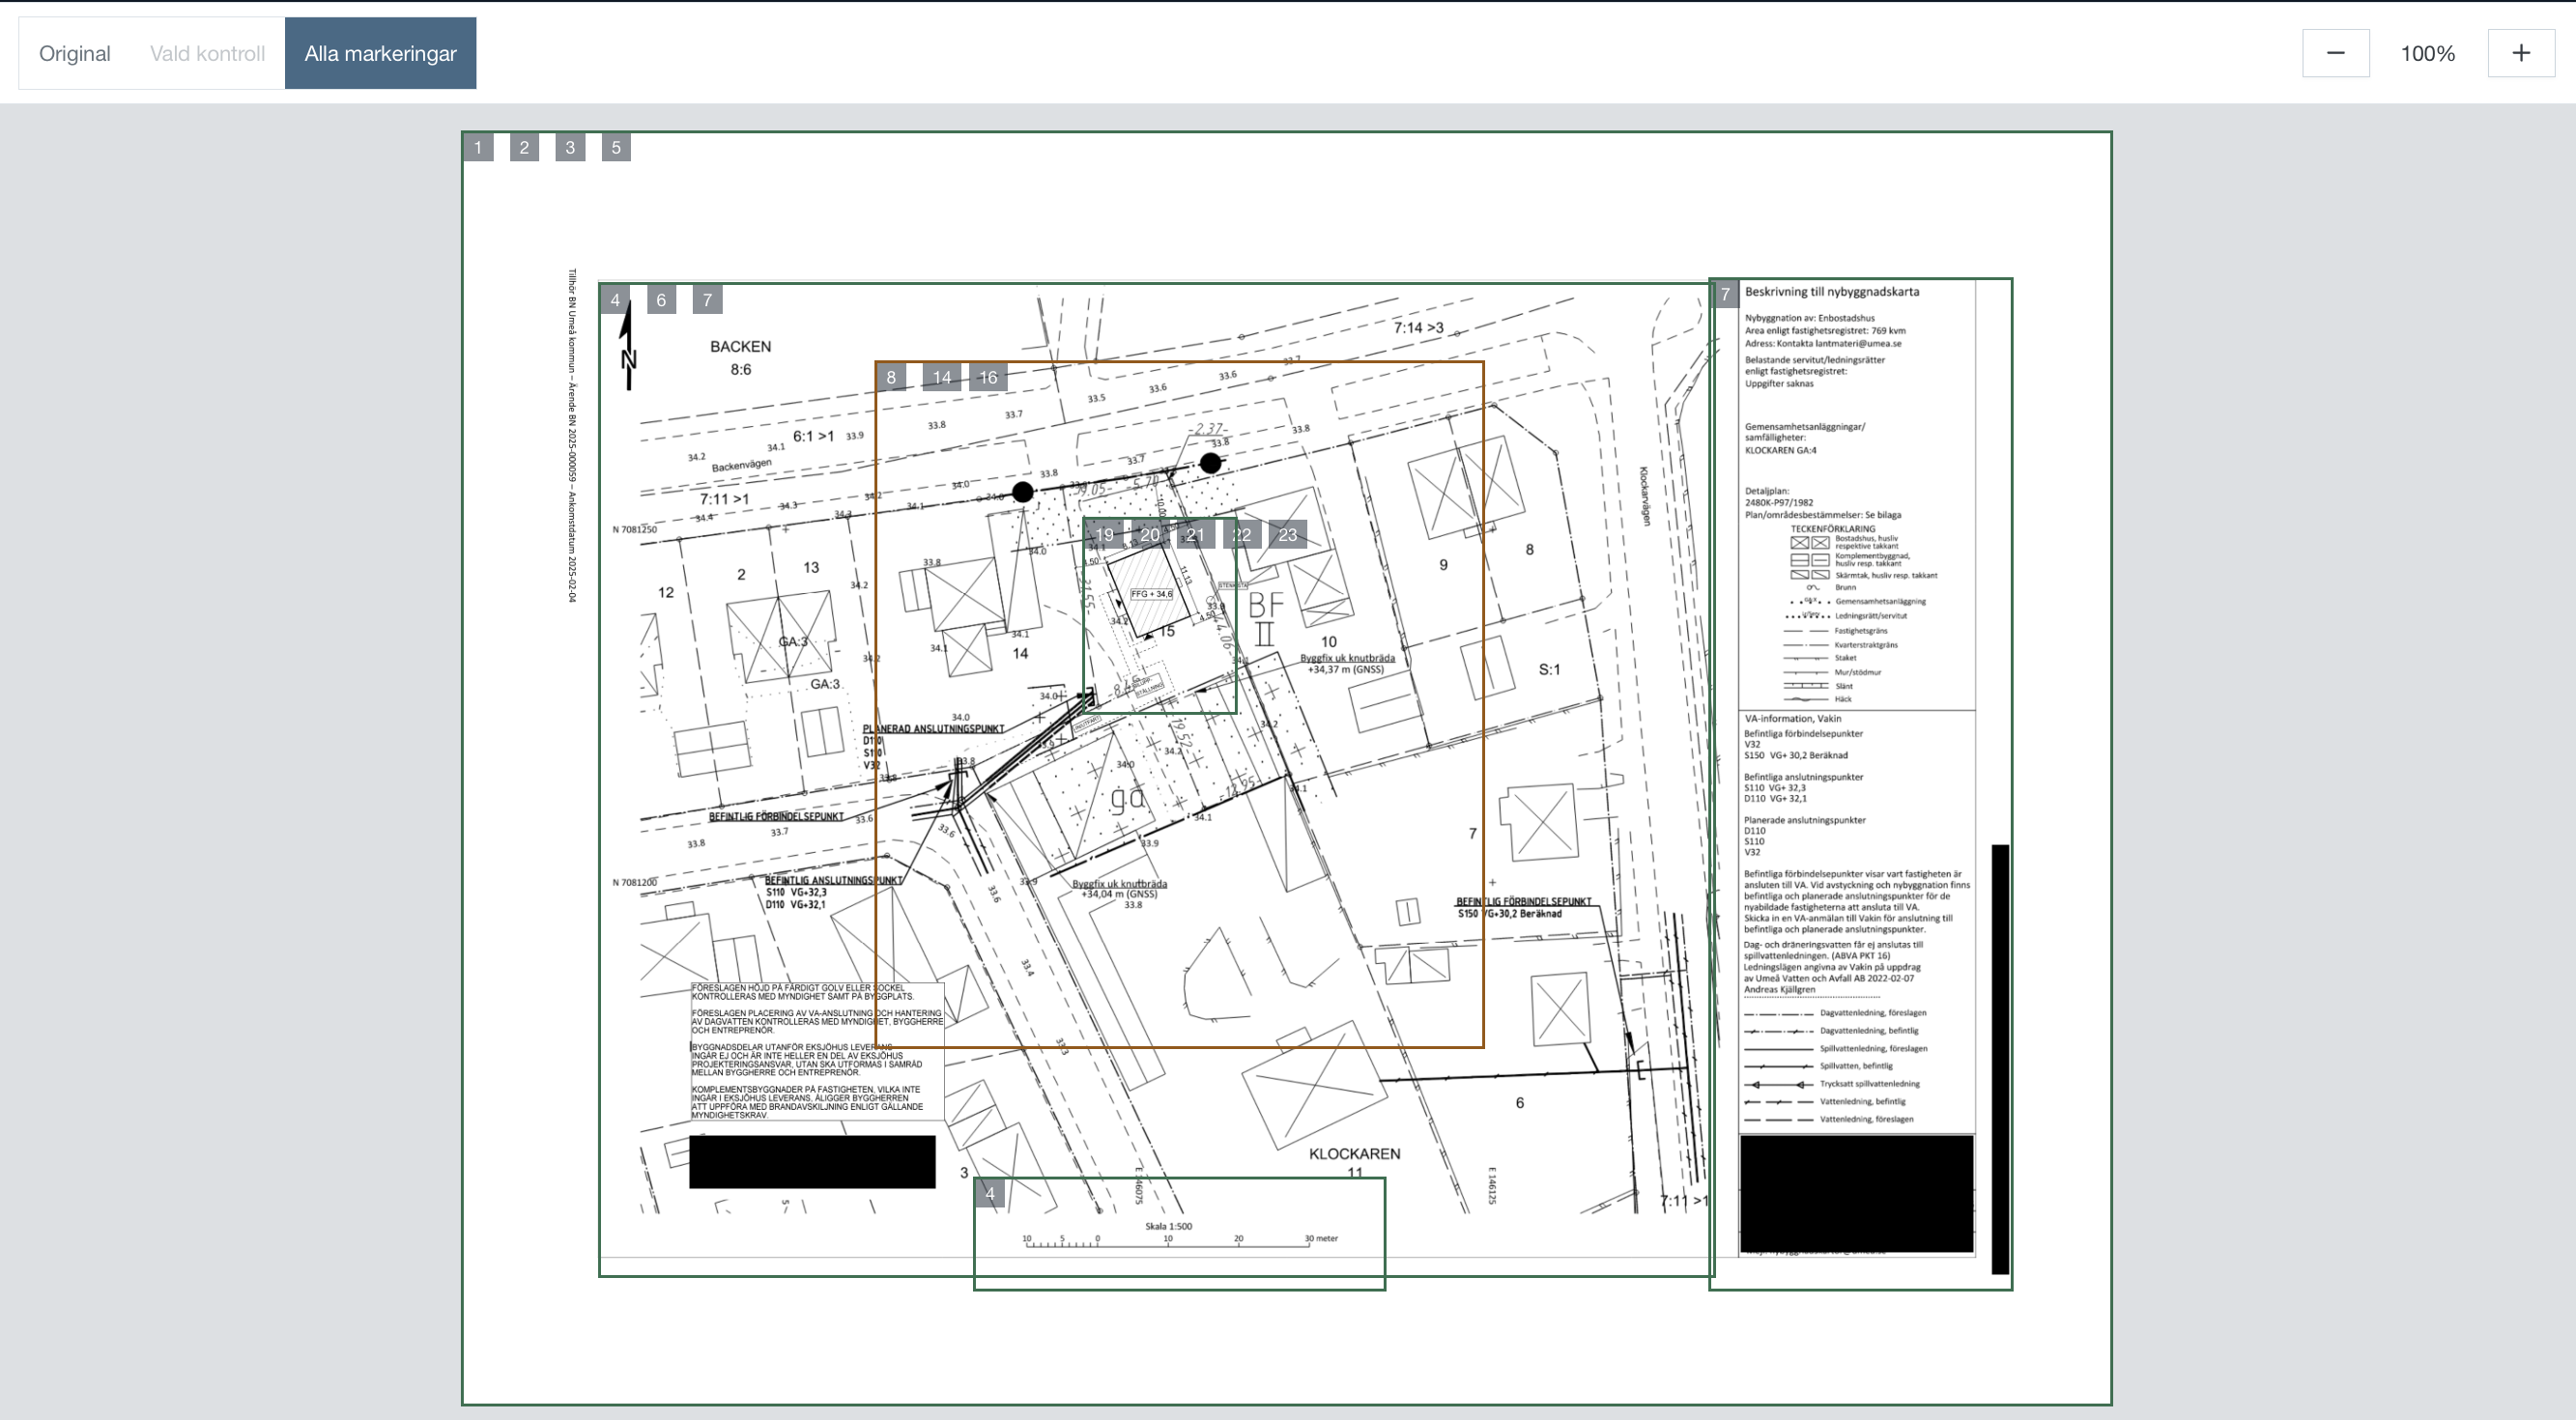The width and height of the screenshot is (2576, 1420).
Task: Choose marker badge 20 over the building
Action: coord(1150,534)
